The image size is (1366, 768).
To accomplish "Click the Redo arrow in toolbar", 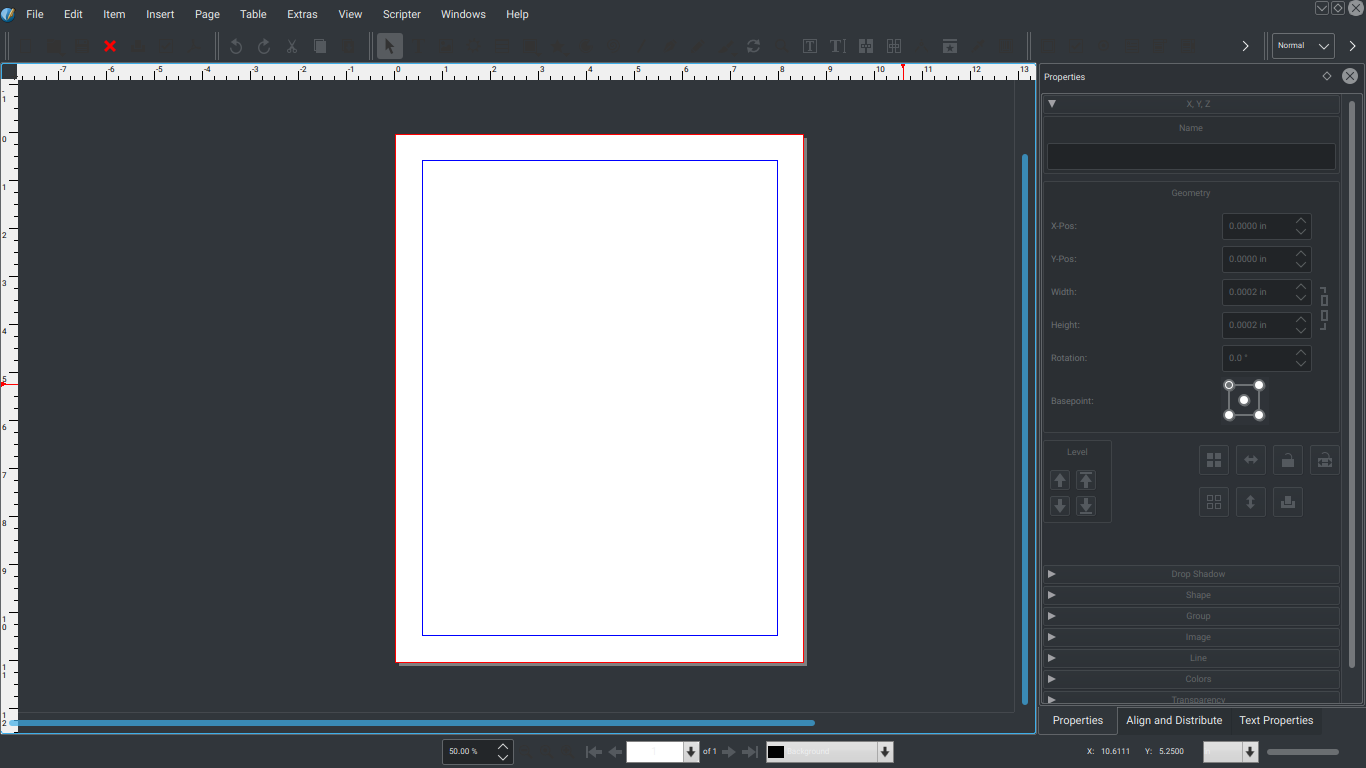I will [x=264, y=46].
